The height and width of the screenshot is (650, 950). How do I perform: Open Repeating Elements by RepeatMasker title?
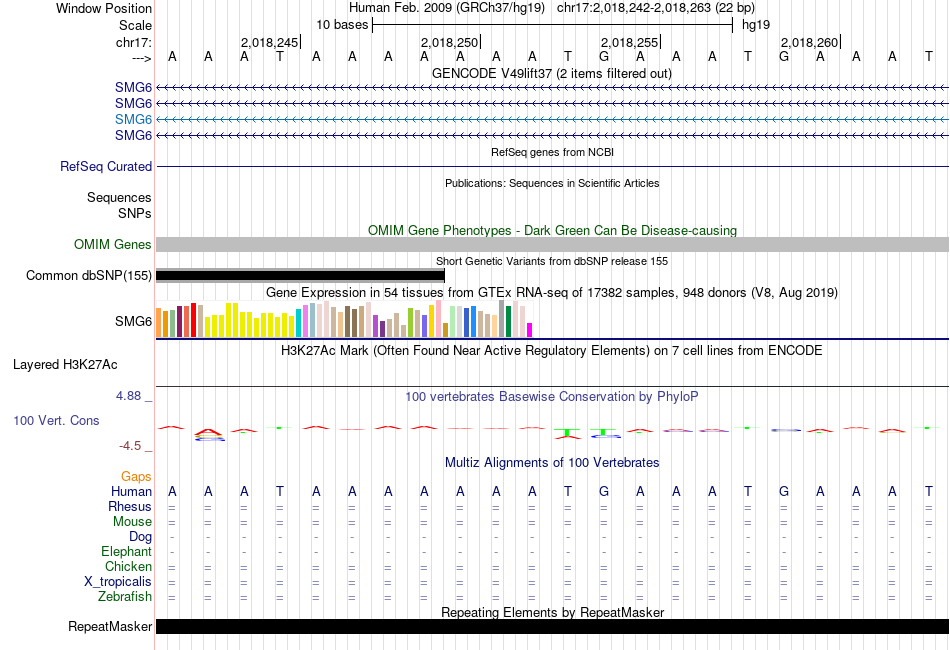(x=553, y=612)
